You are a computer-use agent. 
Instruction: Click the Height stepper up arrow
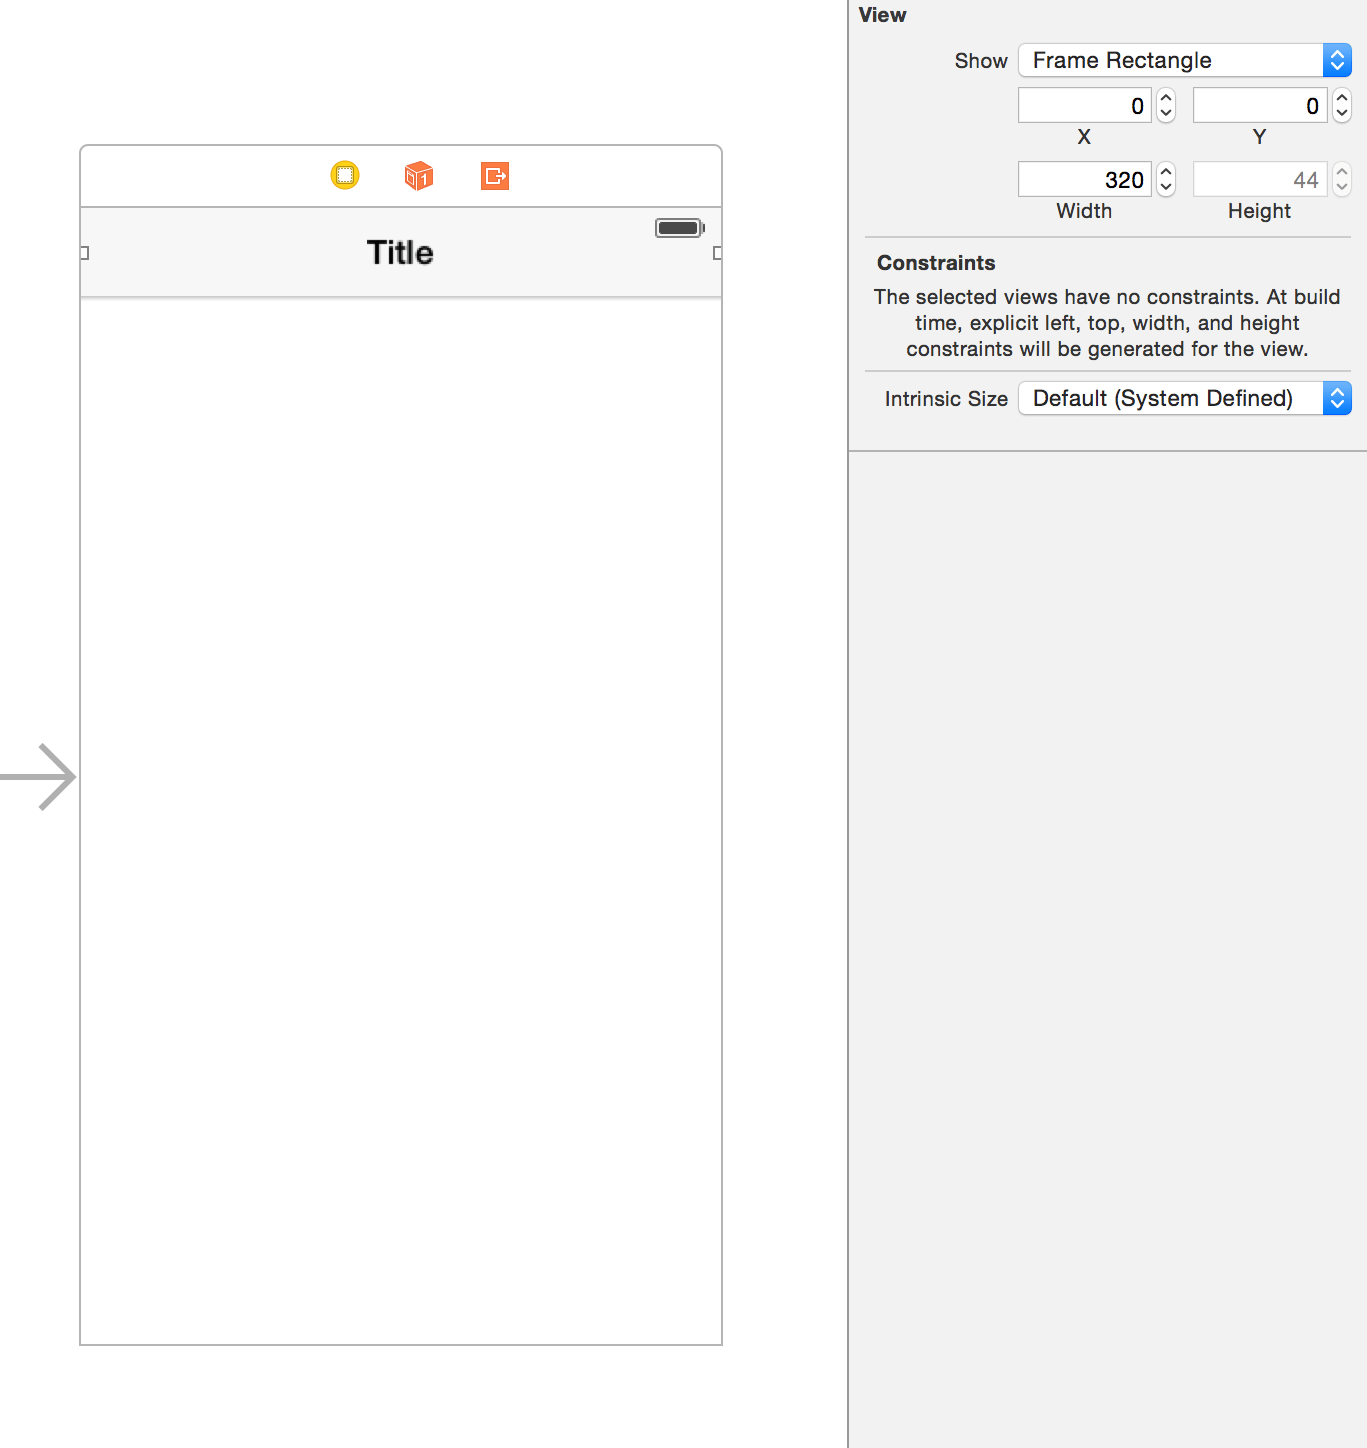[x=1341, y=172]
